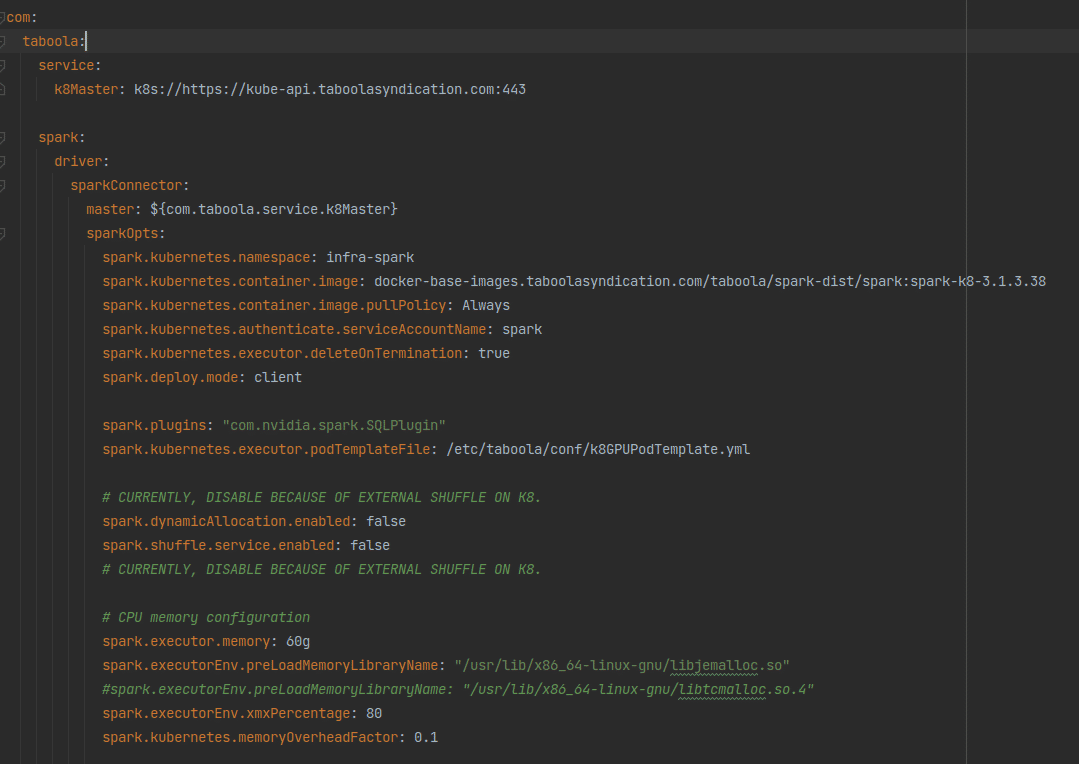Collapse the fold marker beside 'sparkOpts:'

3,234
